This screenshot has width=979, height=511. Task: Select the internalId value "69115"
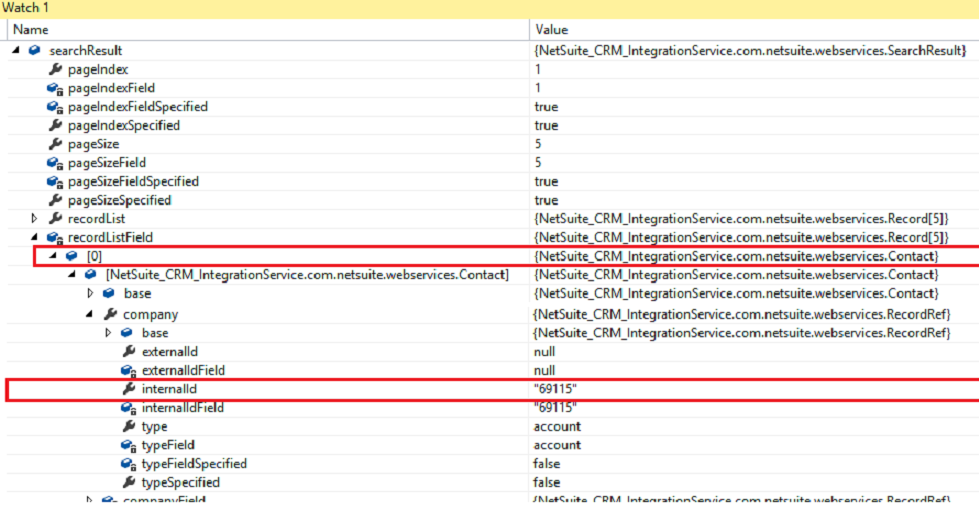coord(555,389)
